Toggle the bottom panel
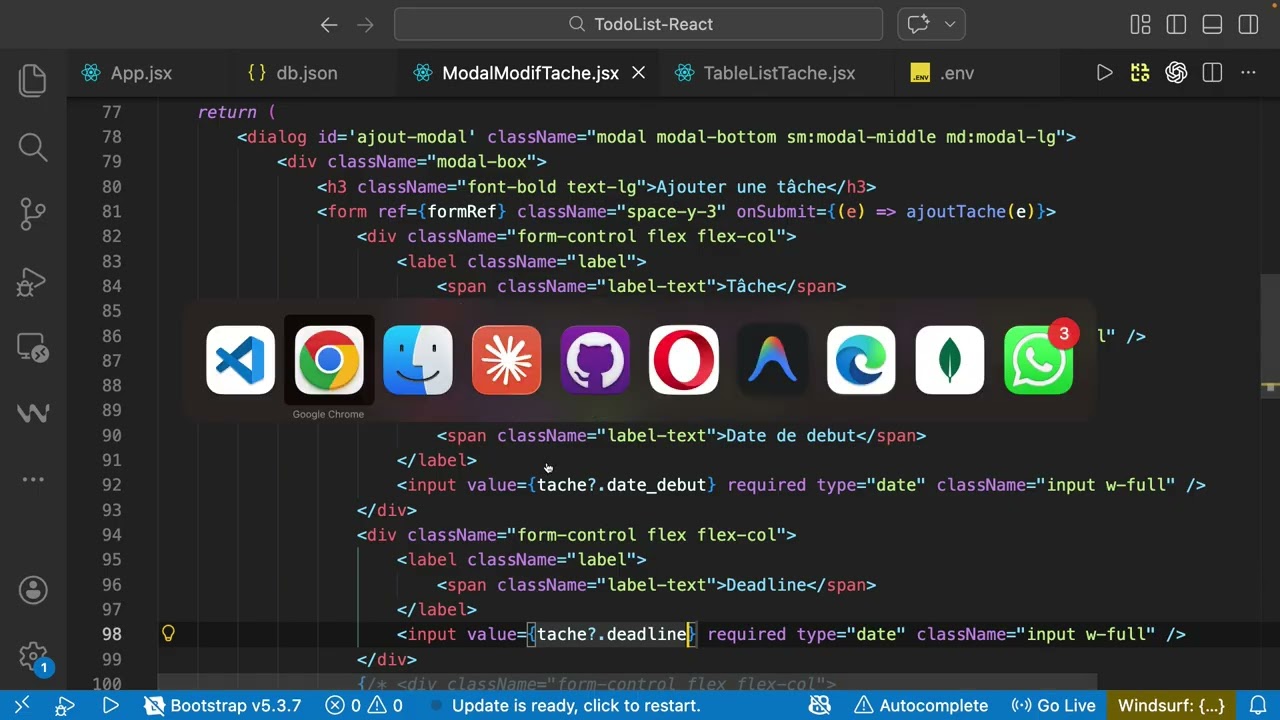 click(1212, 25)
